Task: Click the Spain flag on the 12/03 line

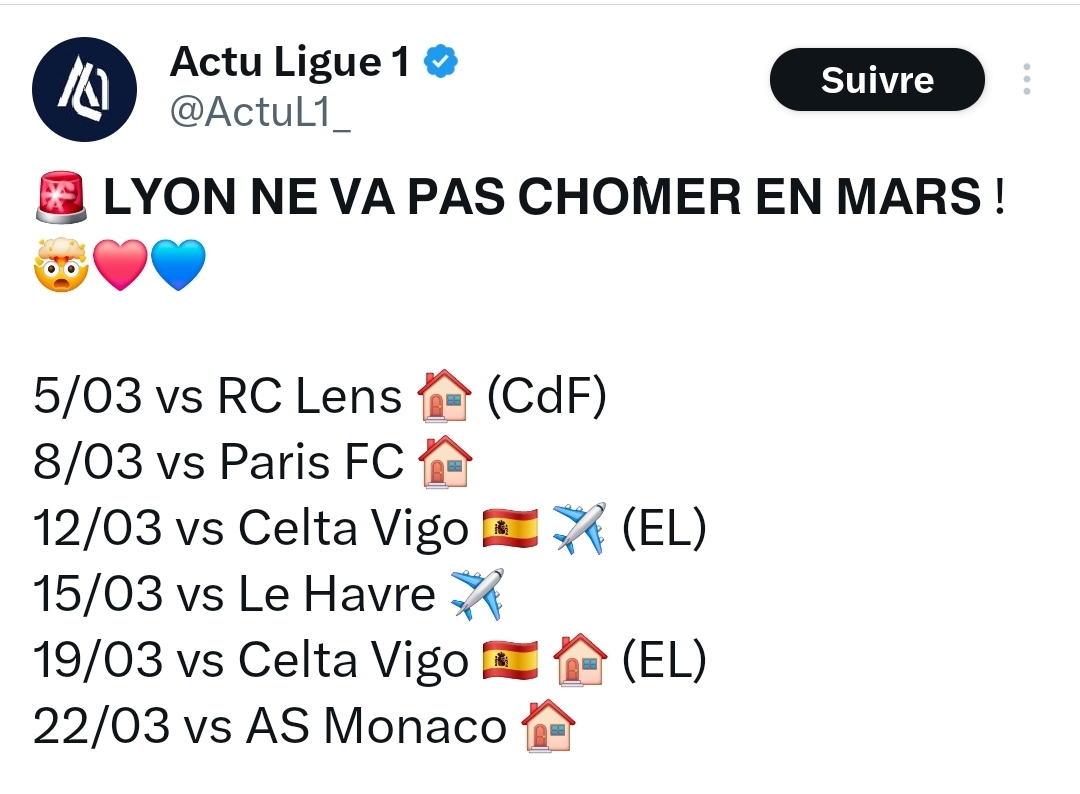Action: tap(510, 528)
